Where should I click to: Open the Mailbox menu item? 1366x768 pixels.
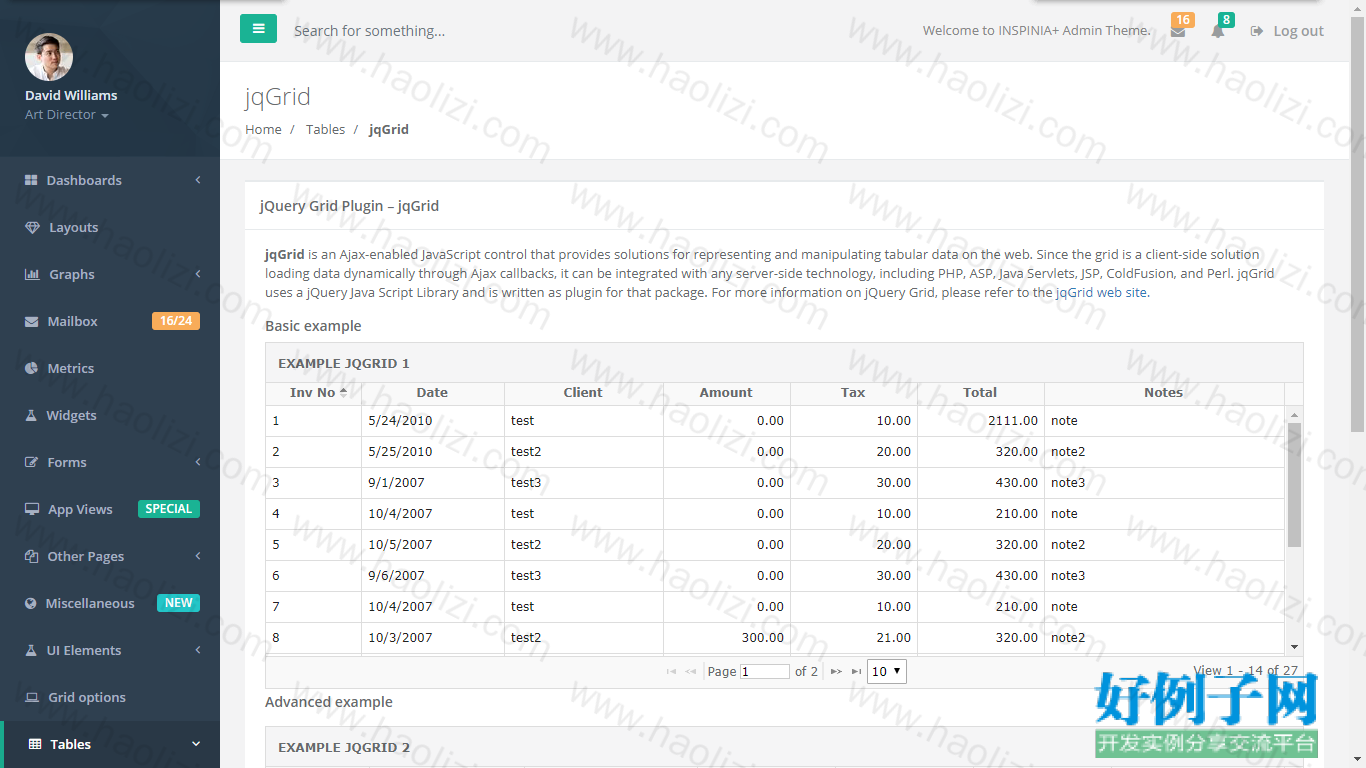pos(110,321)
